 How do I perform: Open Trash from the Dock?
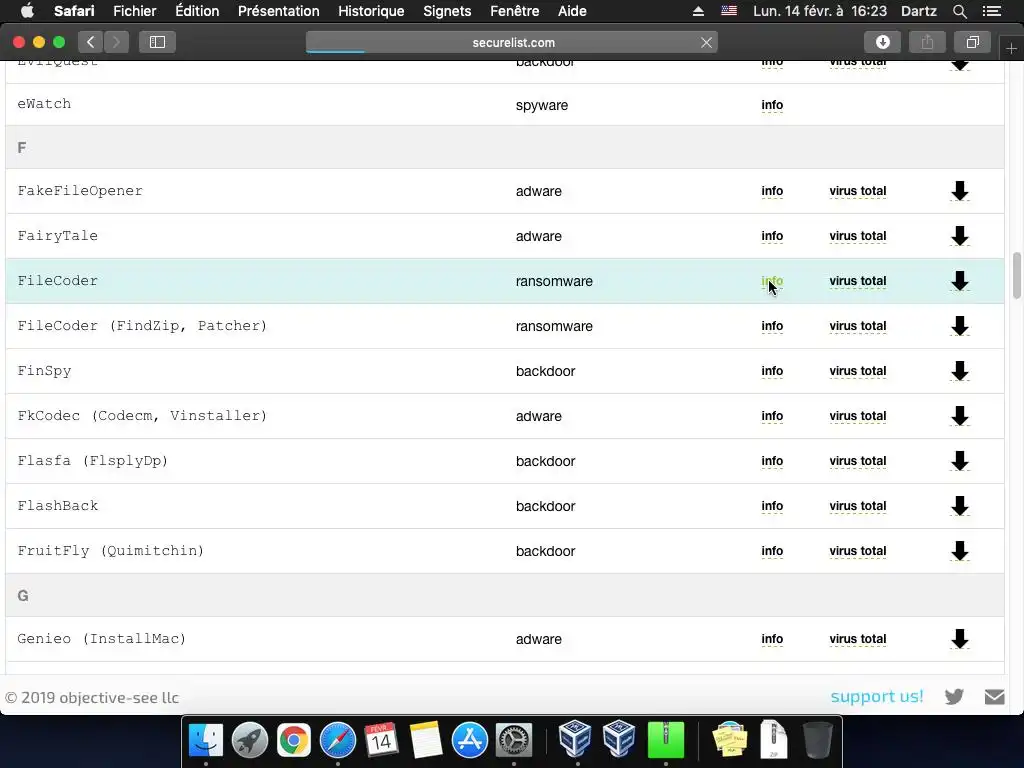817,741
